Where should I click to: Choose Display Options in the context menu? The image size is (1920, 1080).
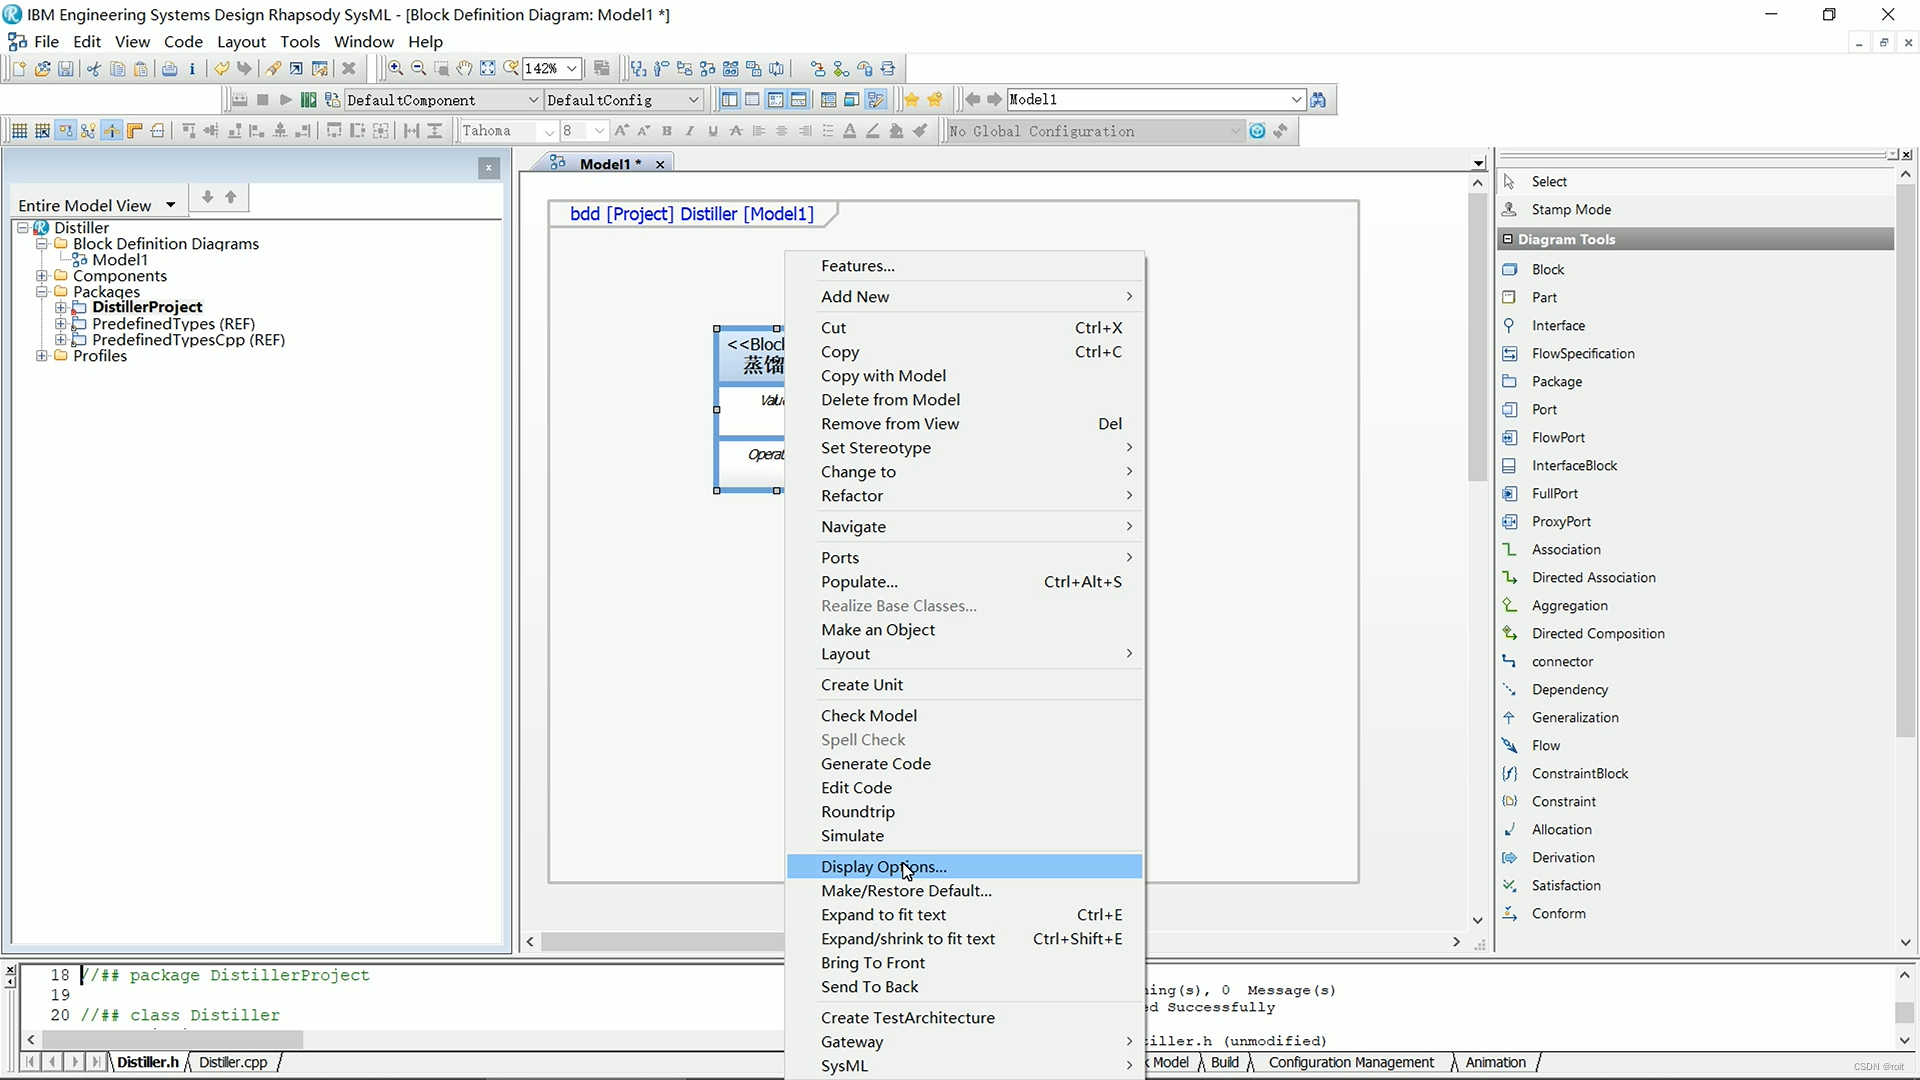pos(883,867)
